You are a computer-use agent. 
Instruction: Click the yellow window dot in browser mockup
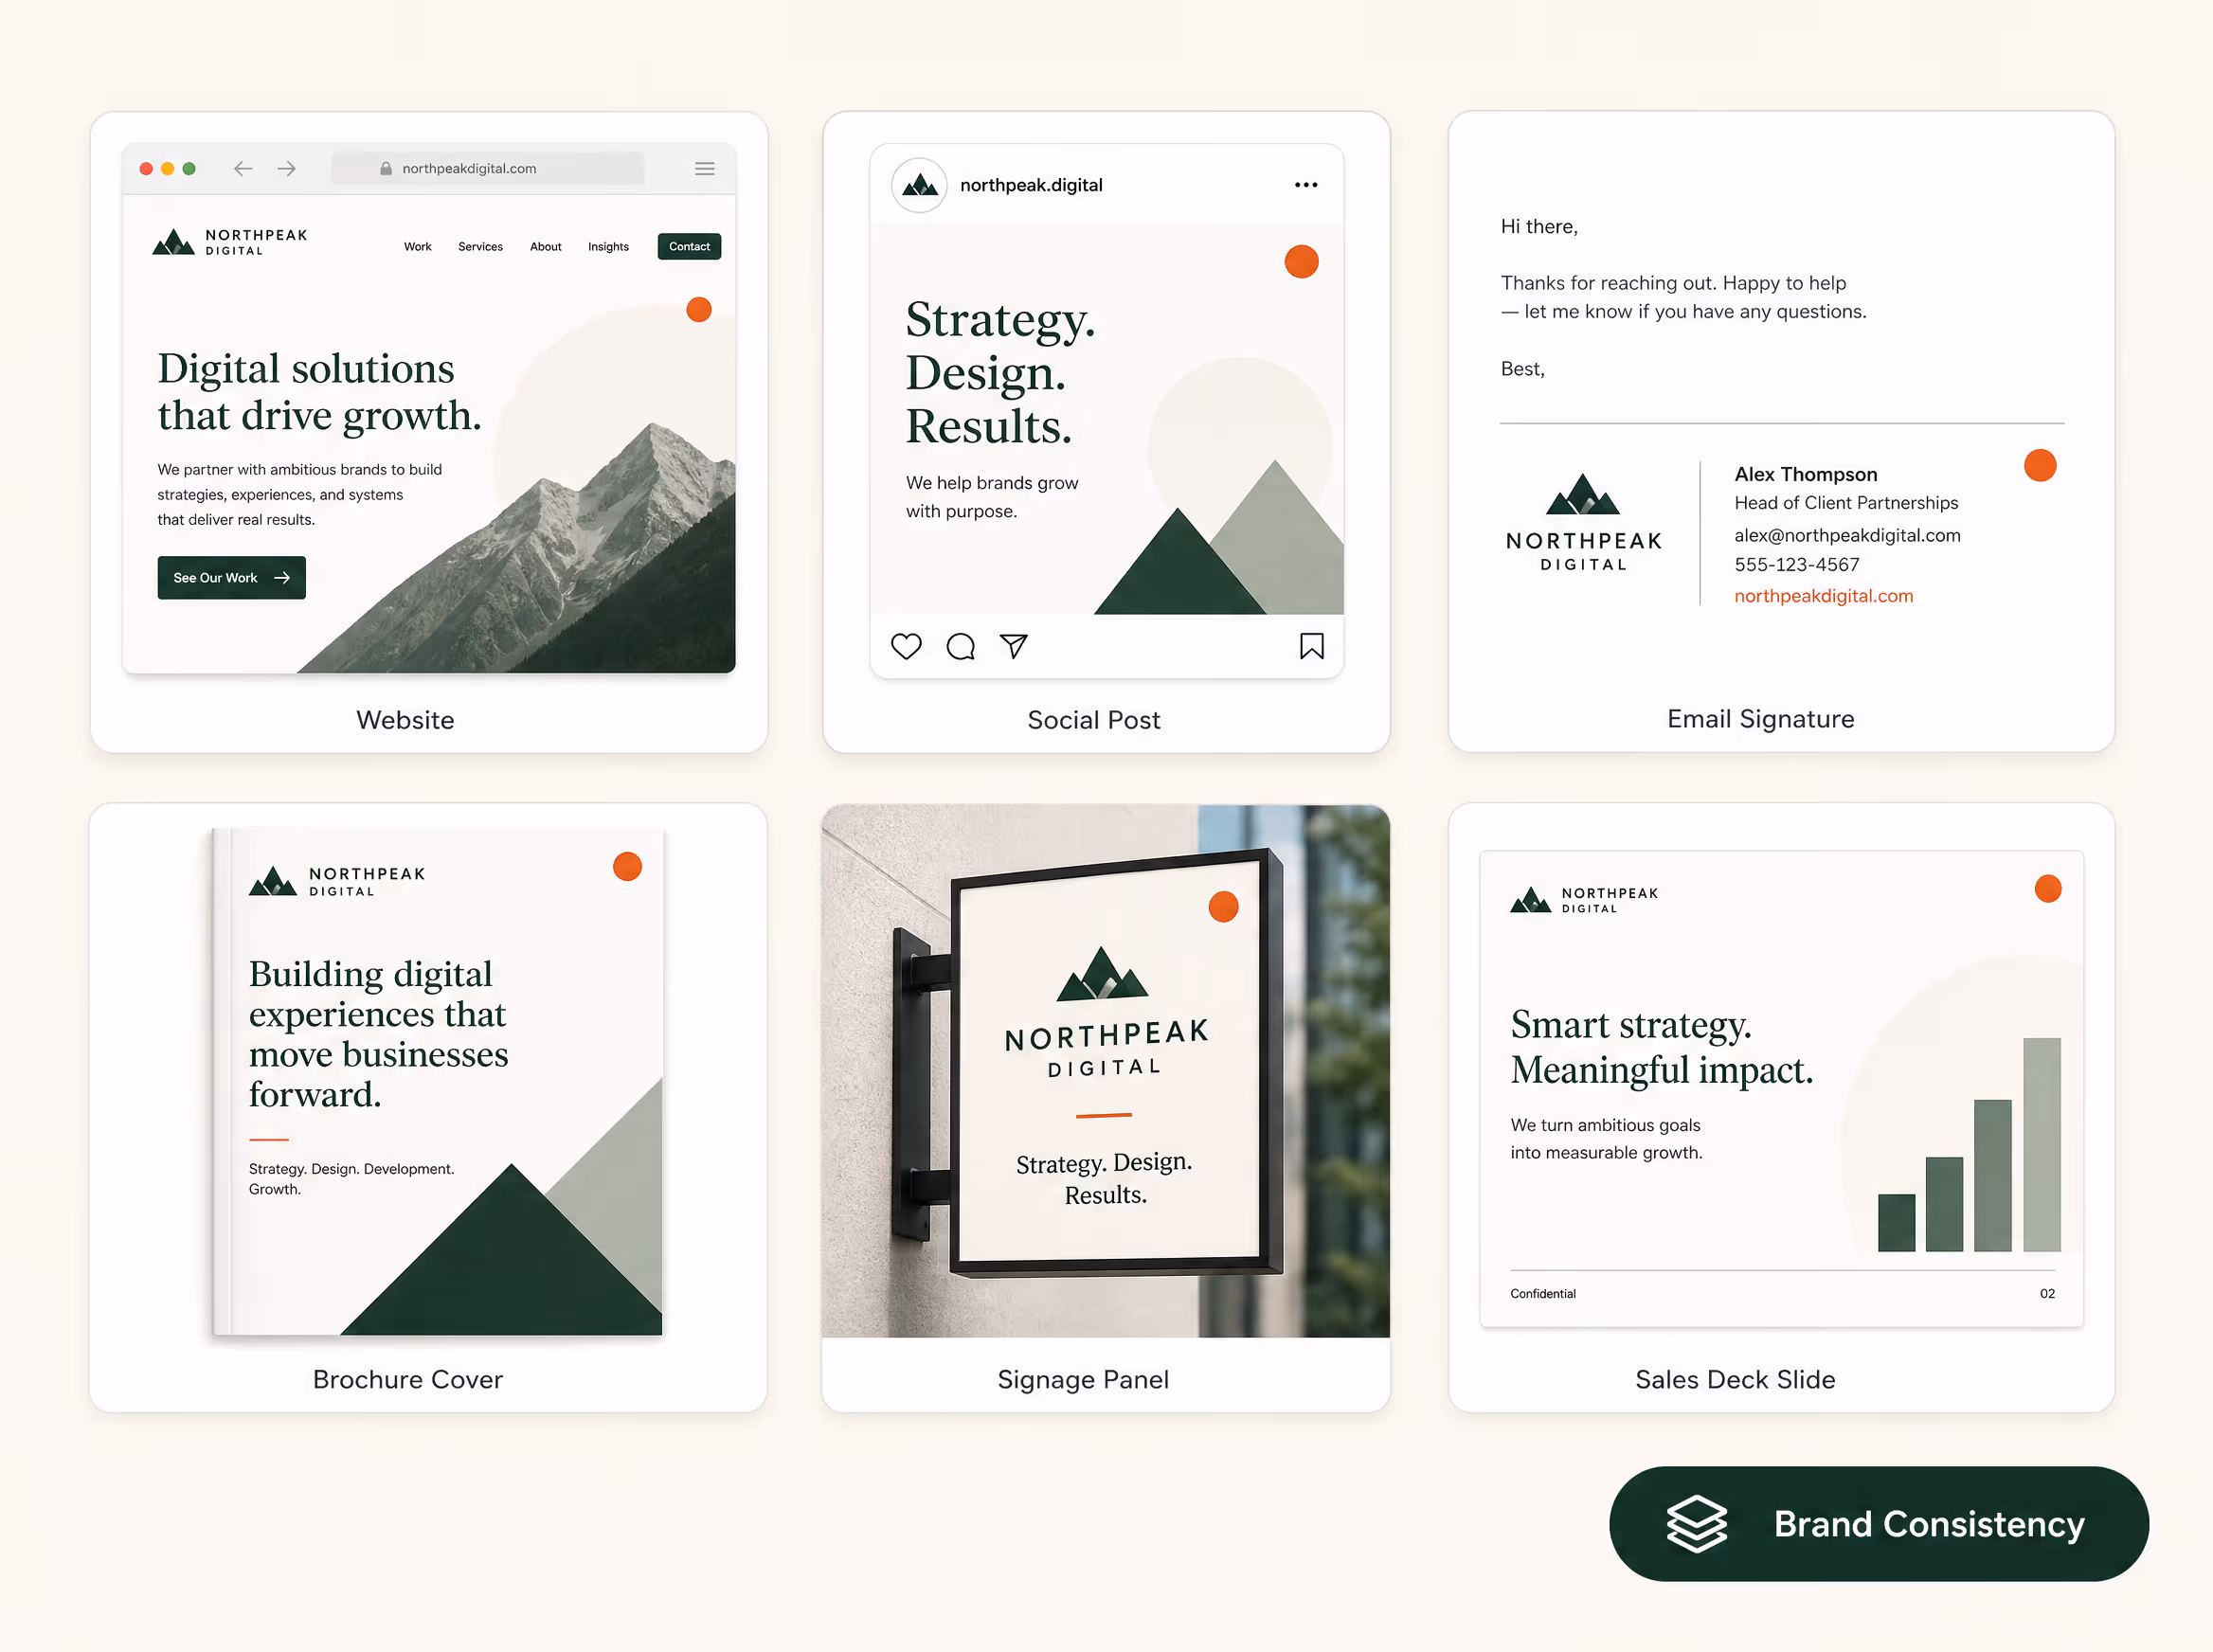167,168
